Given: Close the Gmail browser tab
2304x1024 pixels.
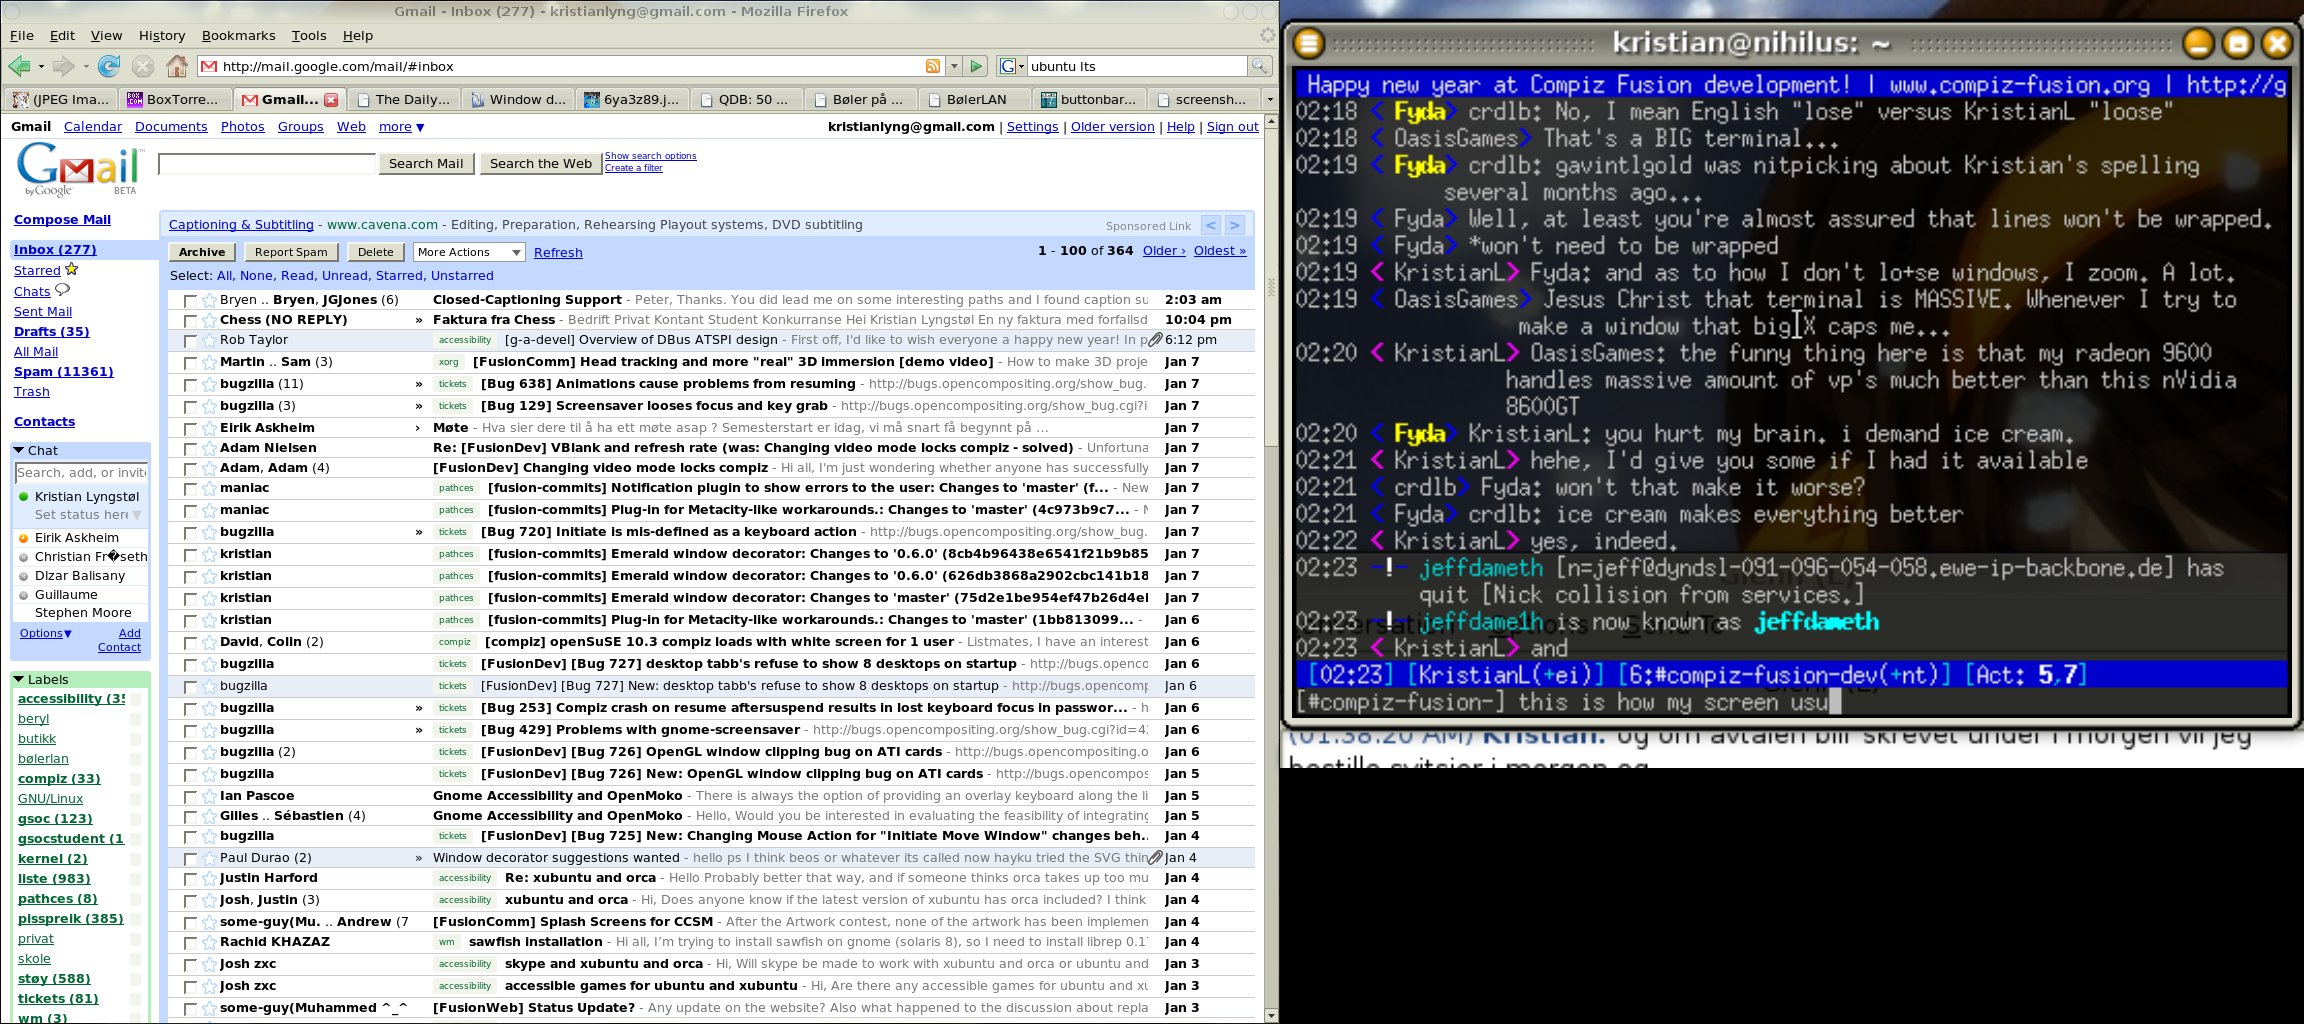Looking at the screenshot, I should coord(330,99).
